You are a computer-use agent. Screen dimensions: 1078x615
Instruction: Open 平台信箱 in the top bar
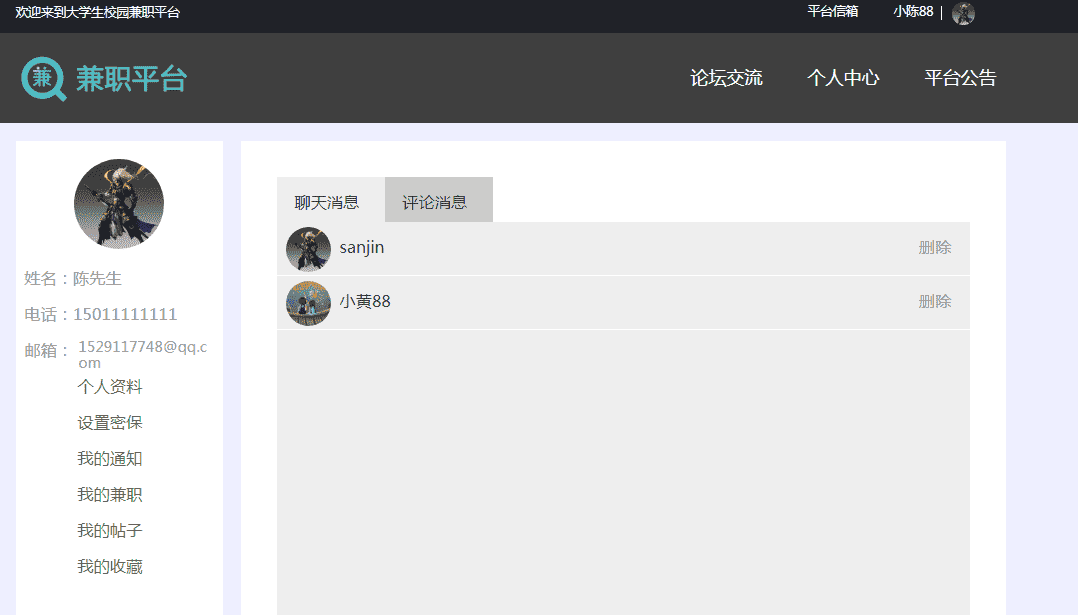832,12
